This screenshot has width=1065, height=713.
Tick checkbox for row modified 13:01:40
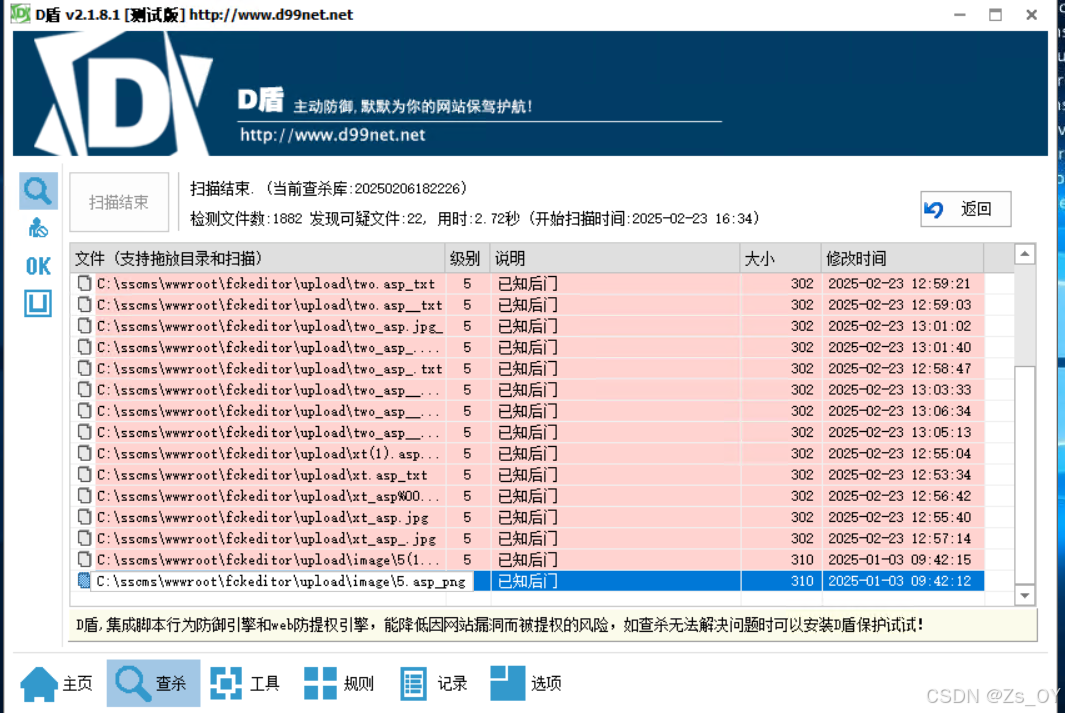(84, 347)
